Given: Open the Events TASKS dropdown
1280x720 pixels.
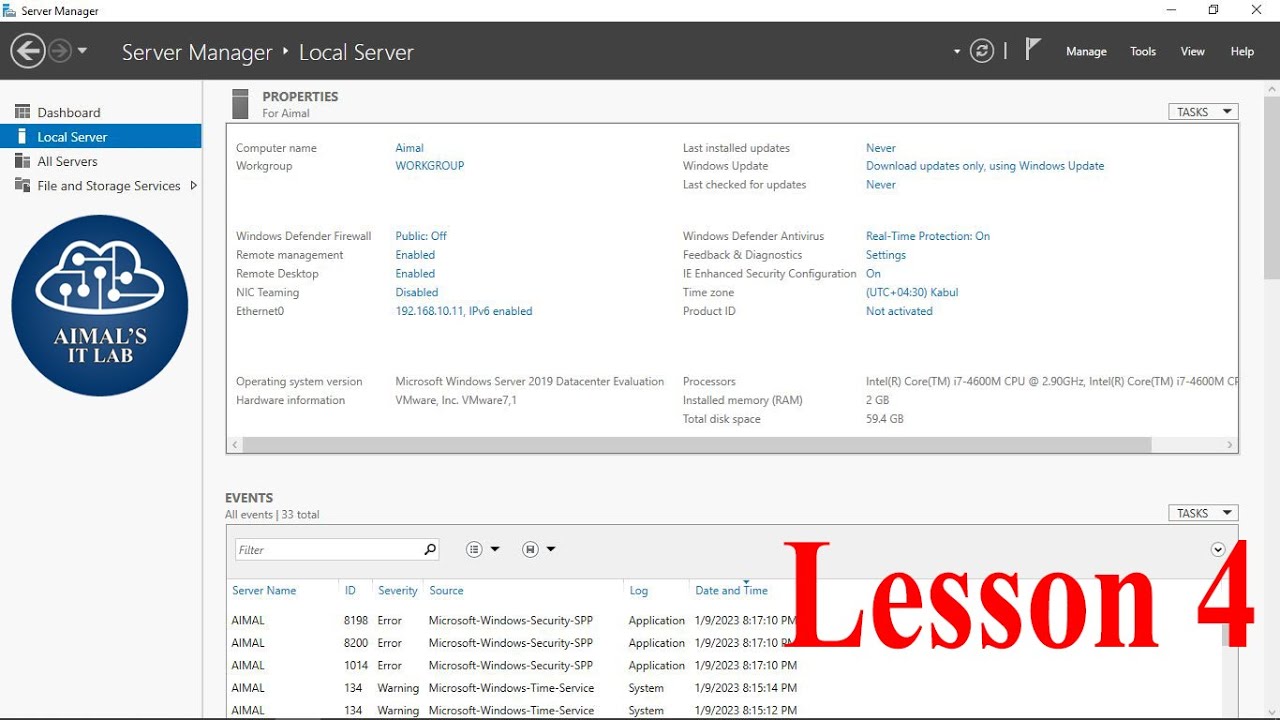Looking at the screenshot, I should point(1204,513).
